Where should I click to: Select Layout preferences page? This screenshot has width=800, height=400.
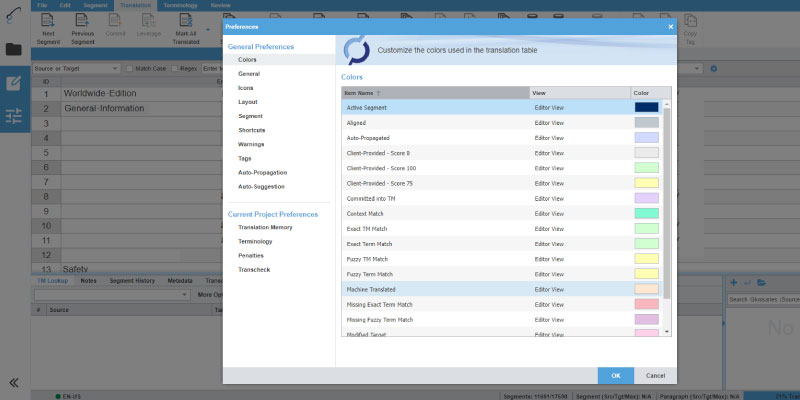[x=247, y=102]
